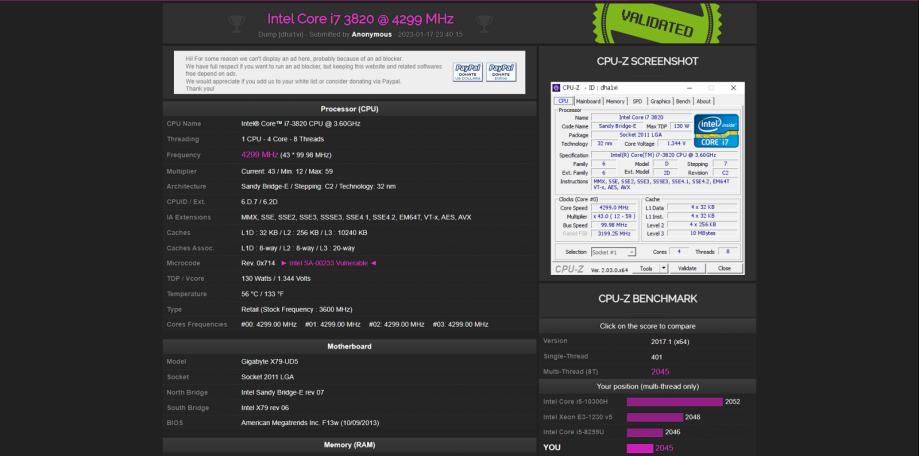This screenshot has height=456, width=919.
Task: Click the Intel X79 rev 06 south bridge value
Action: (265, 407)
